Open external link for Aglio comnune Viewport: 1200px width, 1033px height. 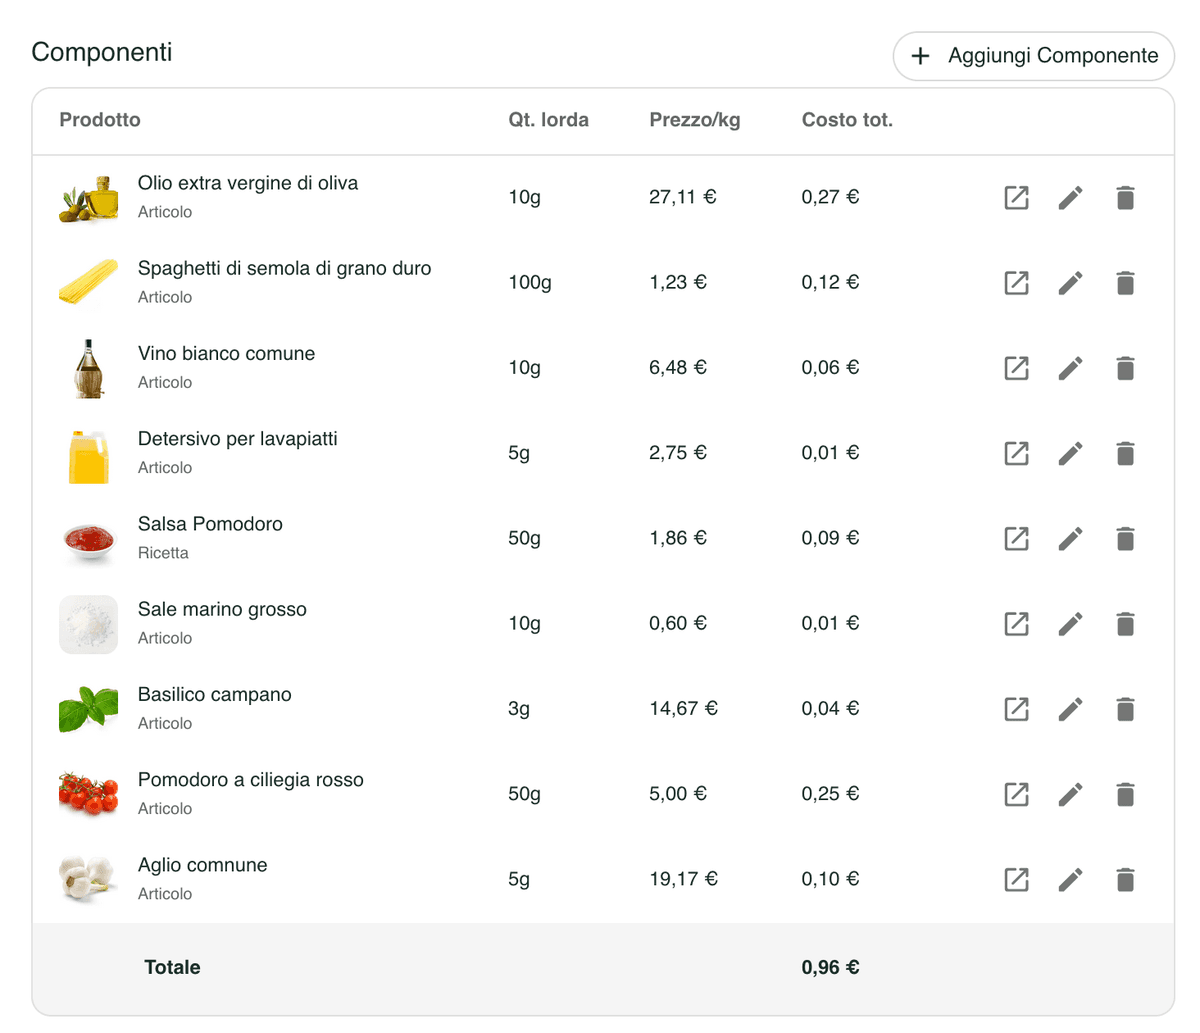[x=1016, y=880]
